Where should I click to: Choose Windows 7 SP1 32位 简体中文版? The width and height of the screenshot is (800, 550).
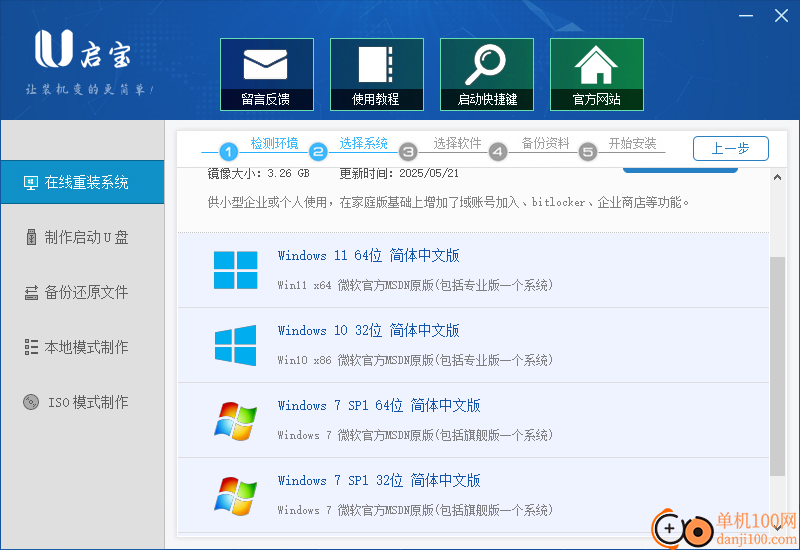[473, 495]
